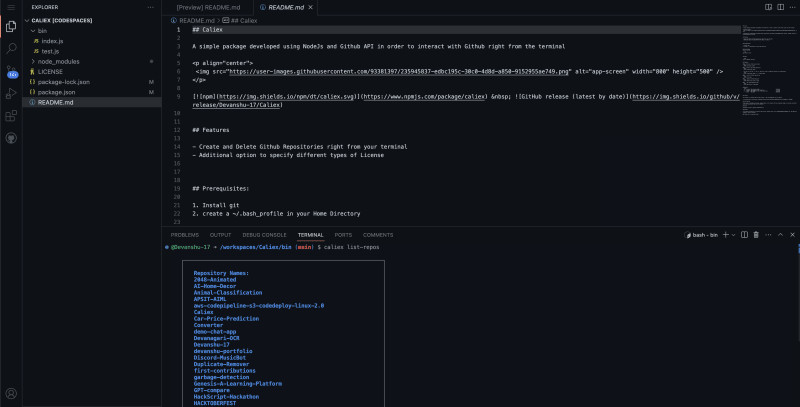Open the PORTS panel tab
The height and width of the screenshot is (407, 800).
point(343,235)
